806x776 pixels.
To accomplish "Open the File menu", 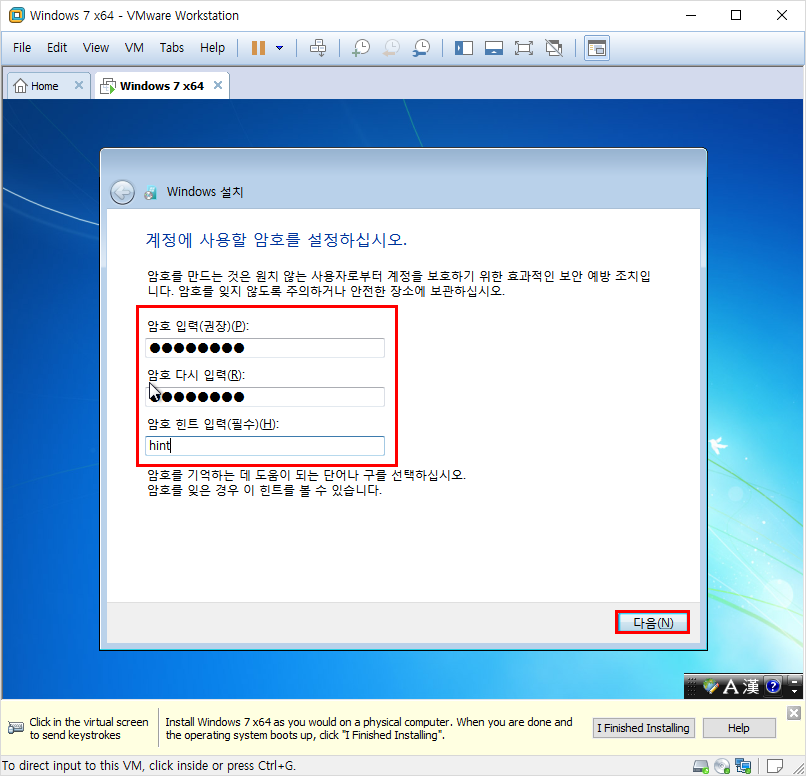I will click(x=22, y=48).
